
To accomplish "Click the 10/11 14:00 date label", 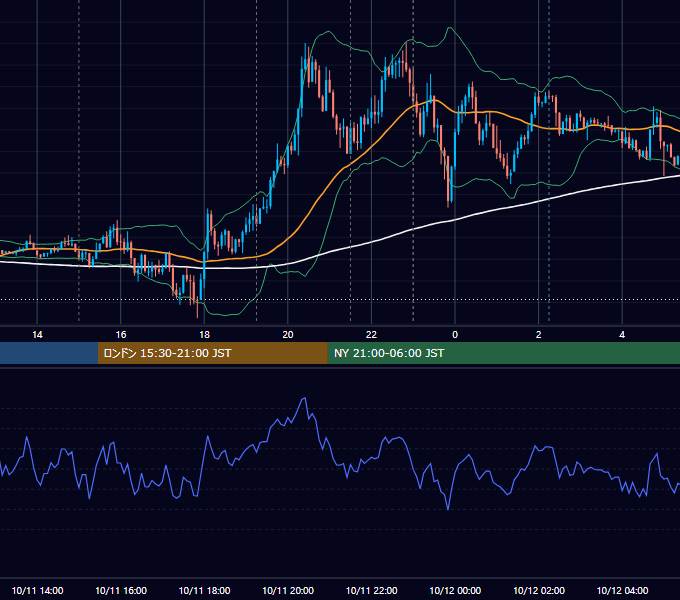I will [x=37, y=590].
